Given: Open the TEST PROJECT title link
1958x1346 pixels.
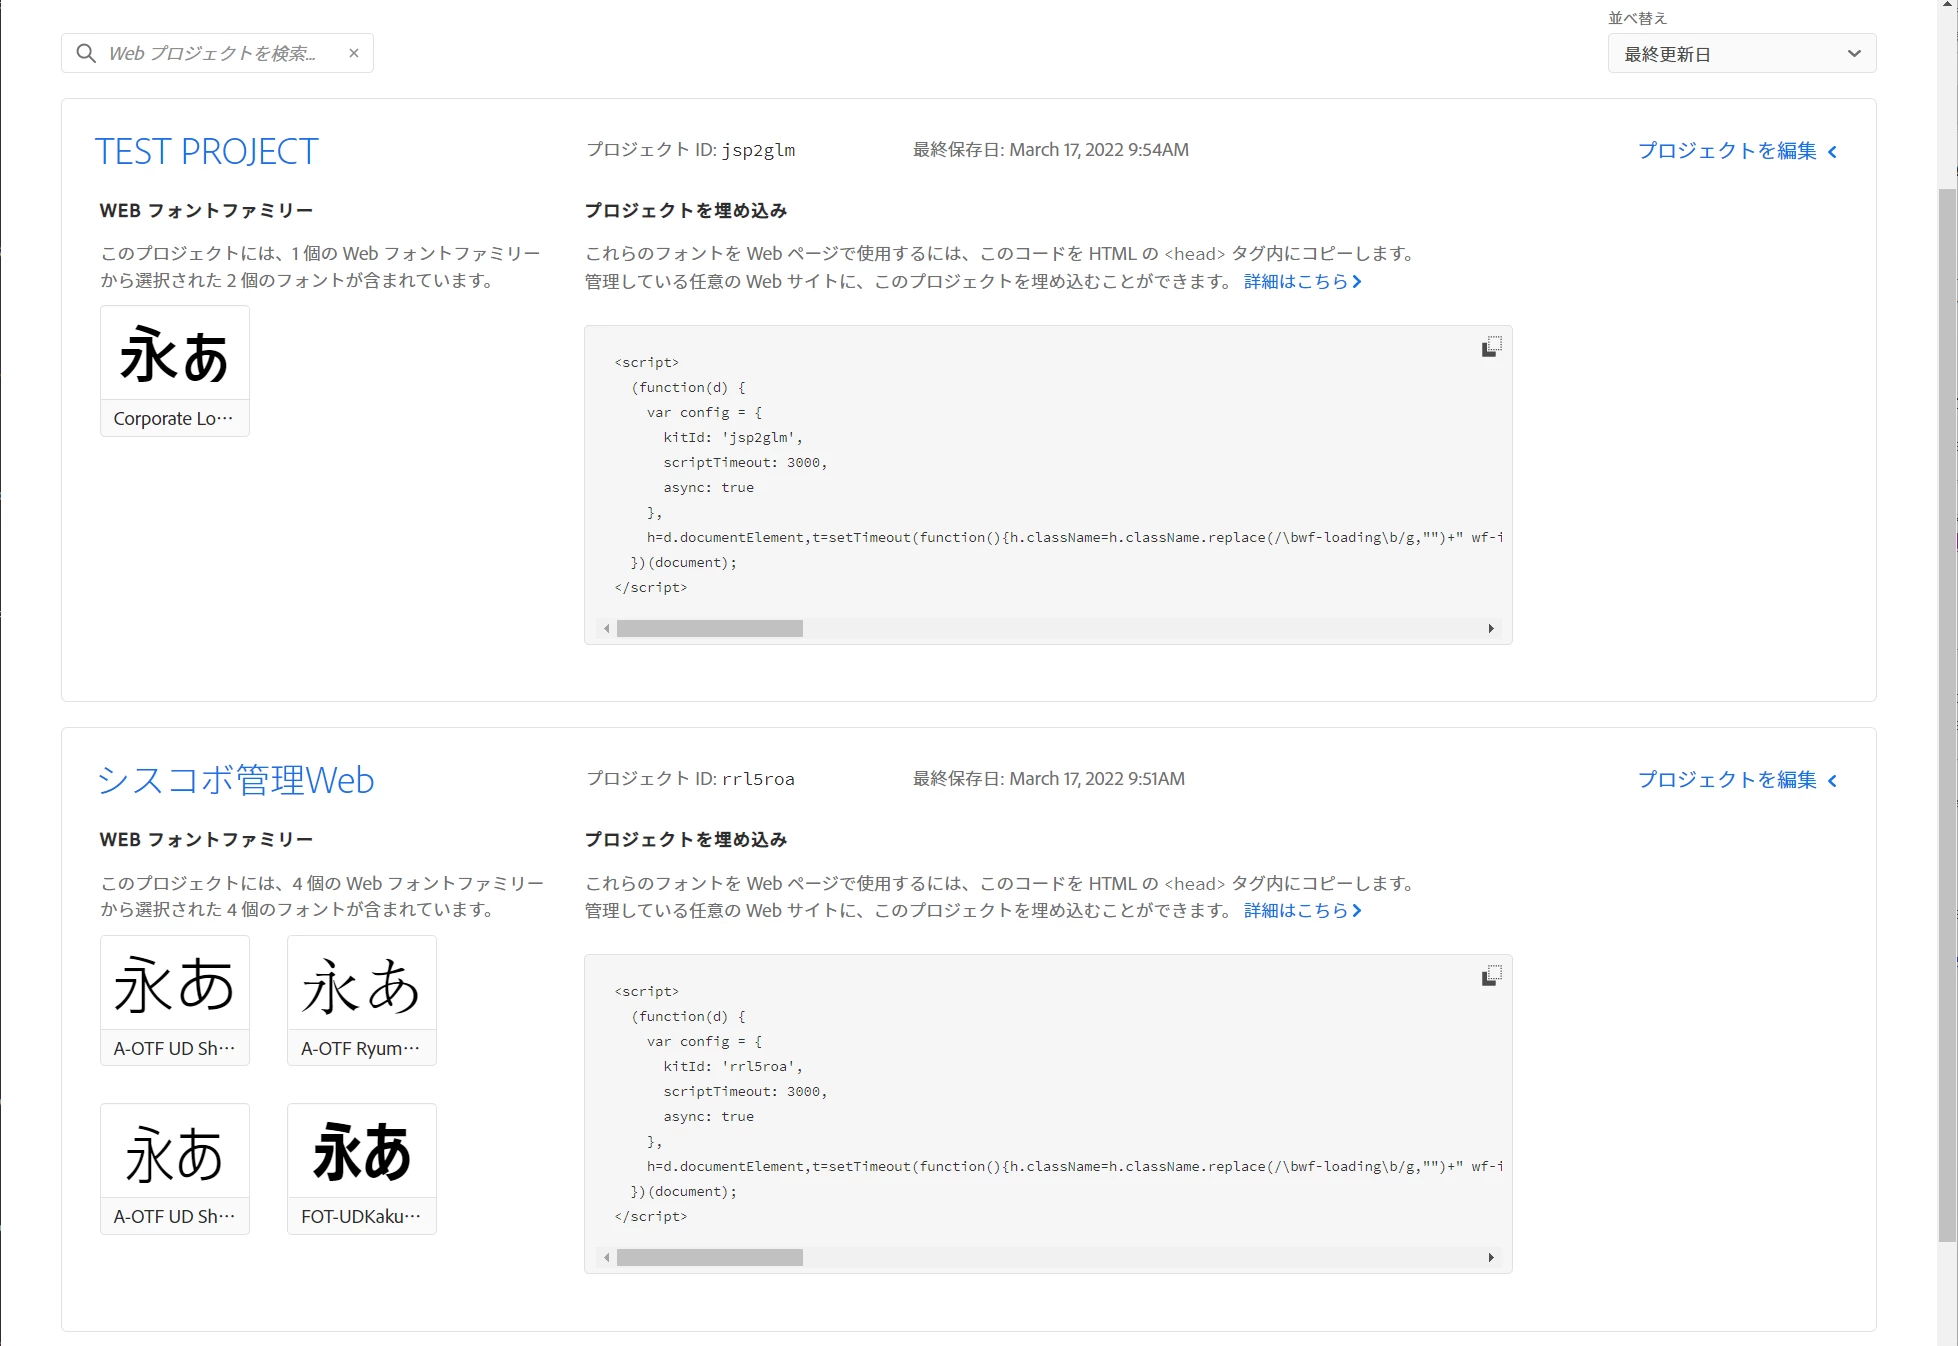Looking at the screenshot, I should coord(207,152).
